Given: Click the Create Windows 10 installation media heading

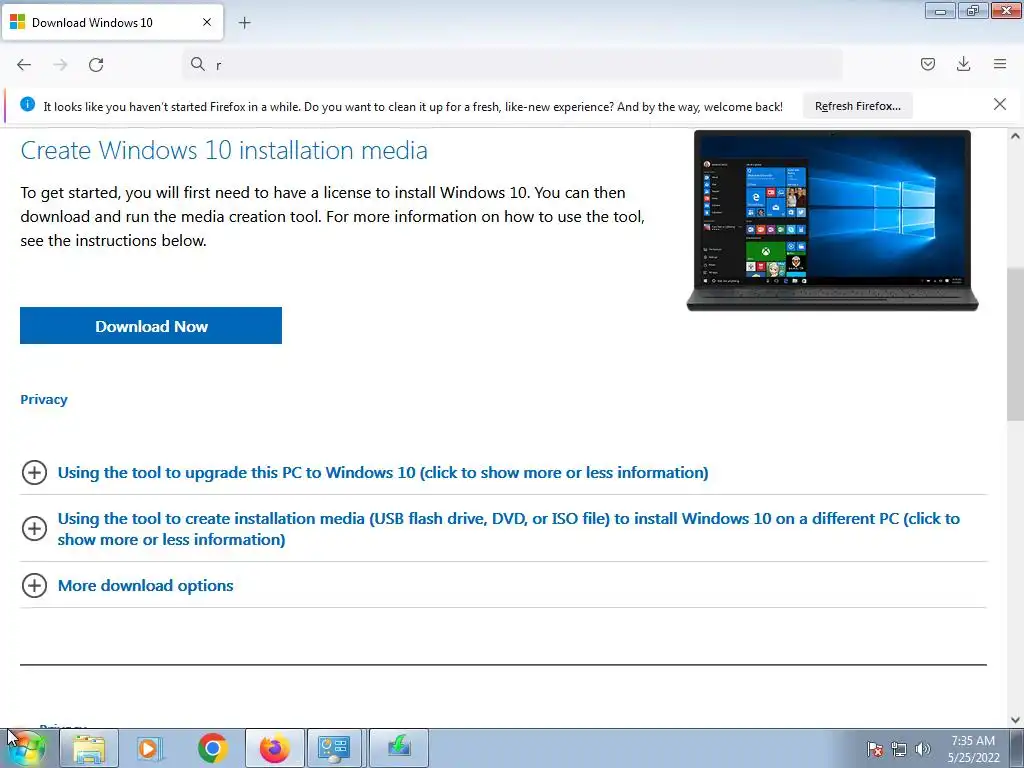Looking at the screenshot, I should pyautogui.click(x=224, y=150).
